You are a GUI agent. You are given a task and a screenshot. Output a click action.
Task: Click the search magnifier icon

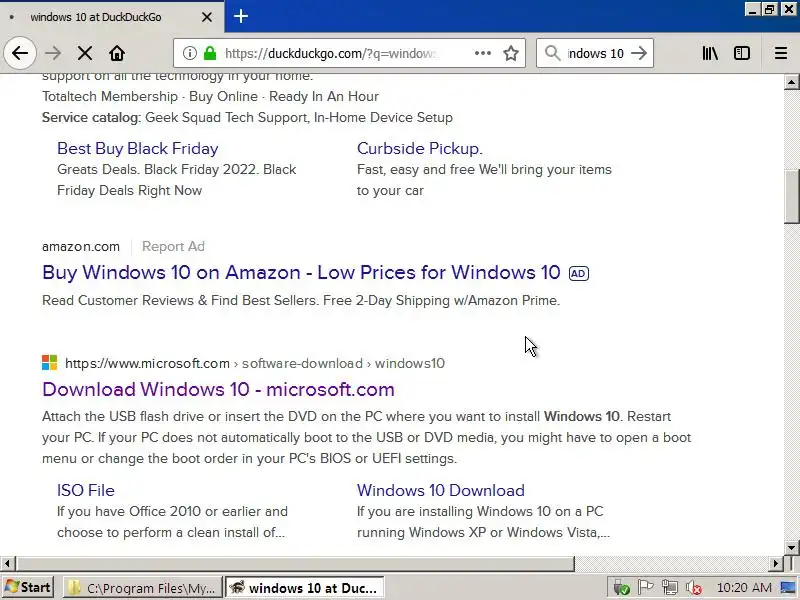552,53
